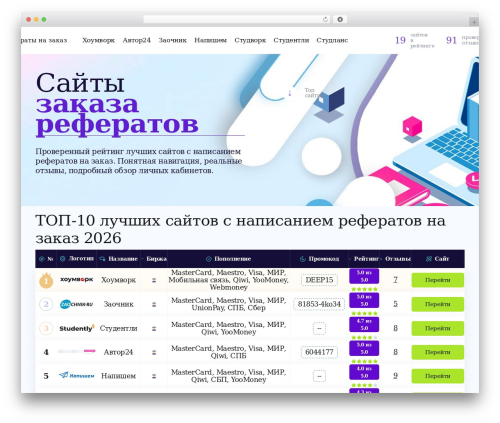The width and height of the screenshot is (500, 423).
Task: Open the Студентли navigation link
Action: [291, 40]
